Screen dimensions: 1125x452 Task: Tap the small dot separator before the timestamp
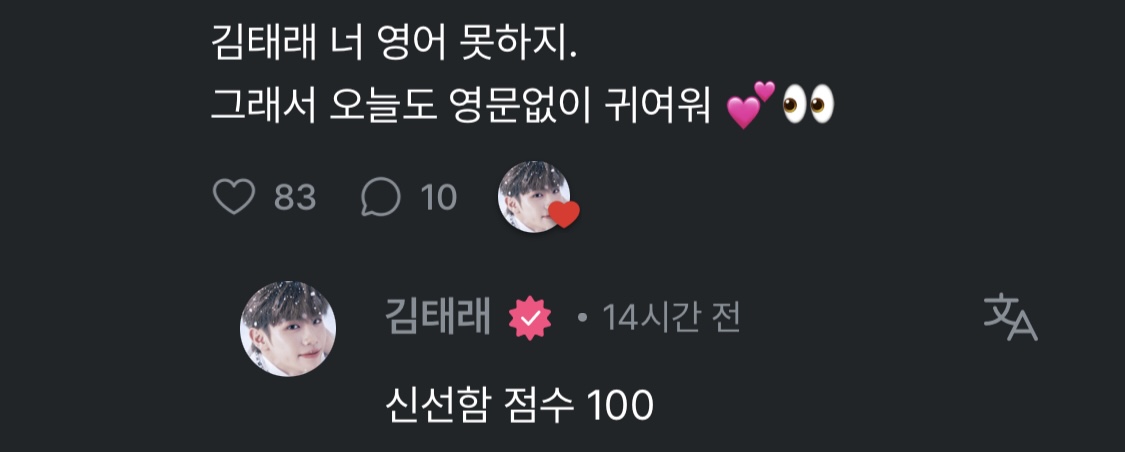coord(582,317)
